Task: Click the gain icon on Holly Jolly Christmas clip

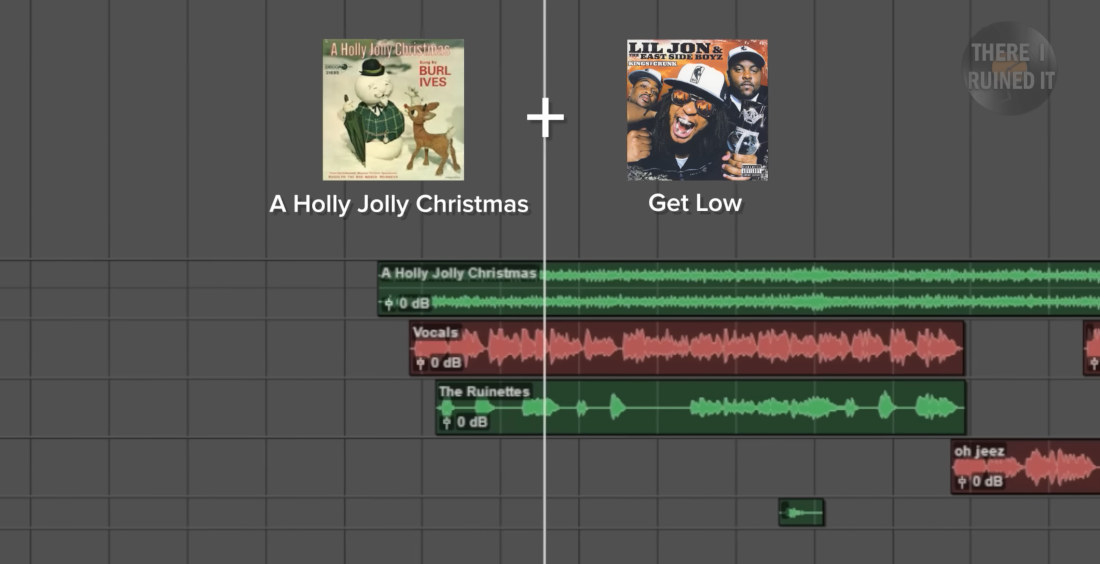Action: (389, 303)
